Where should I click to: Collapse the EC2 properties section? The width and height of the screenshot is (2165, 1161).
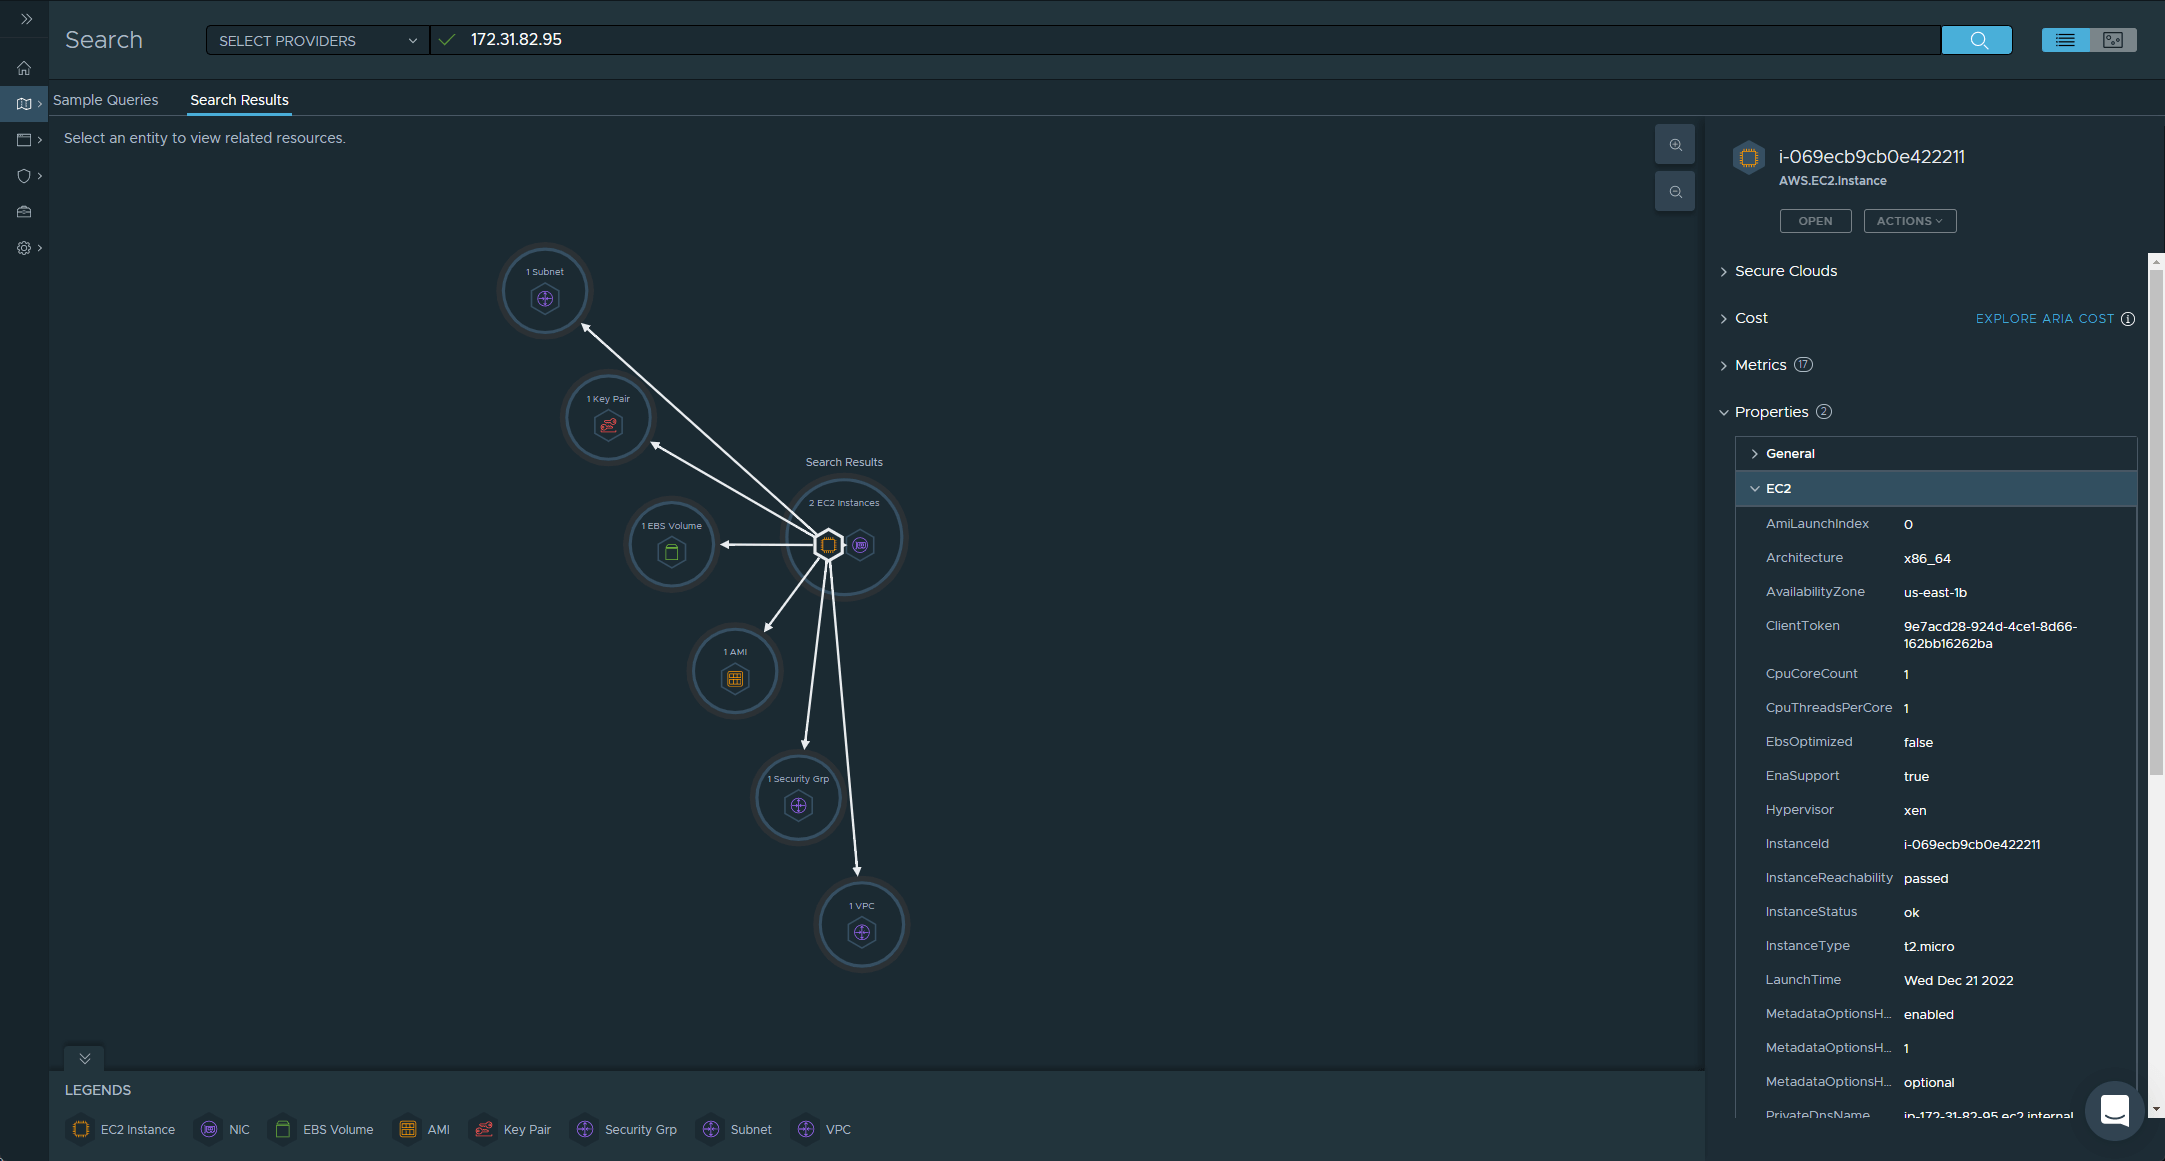pyautogui.click(x=1755, y=488)
